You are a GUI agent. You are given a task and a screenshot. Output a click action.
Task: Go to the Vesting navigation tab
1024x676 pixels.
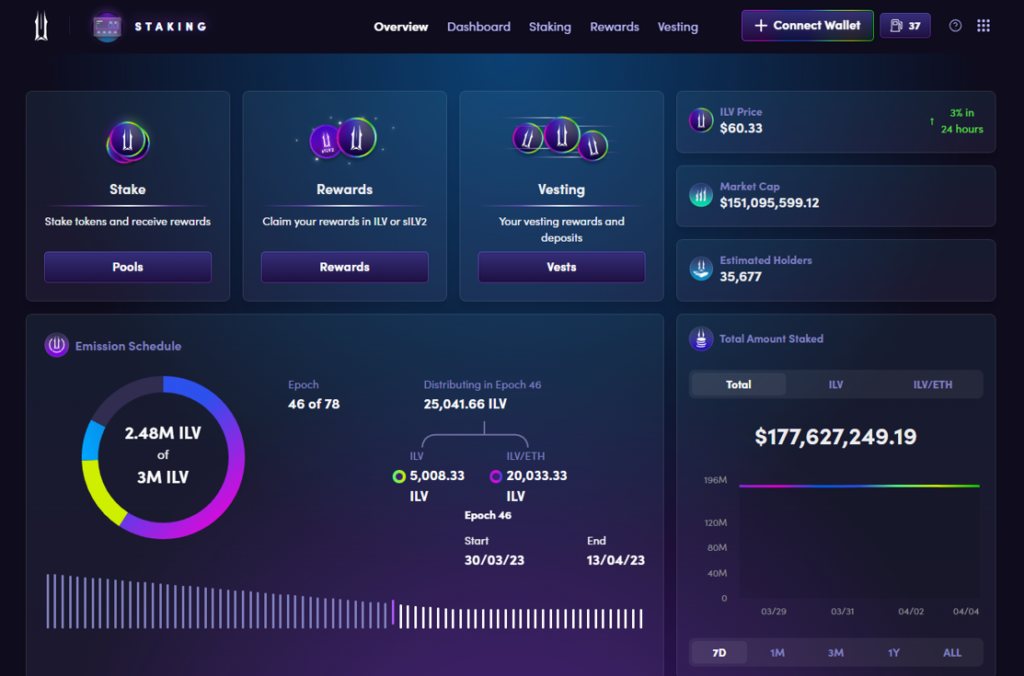pyautogui.click(x=678, y=27)
